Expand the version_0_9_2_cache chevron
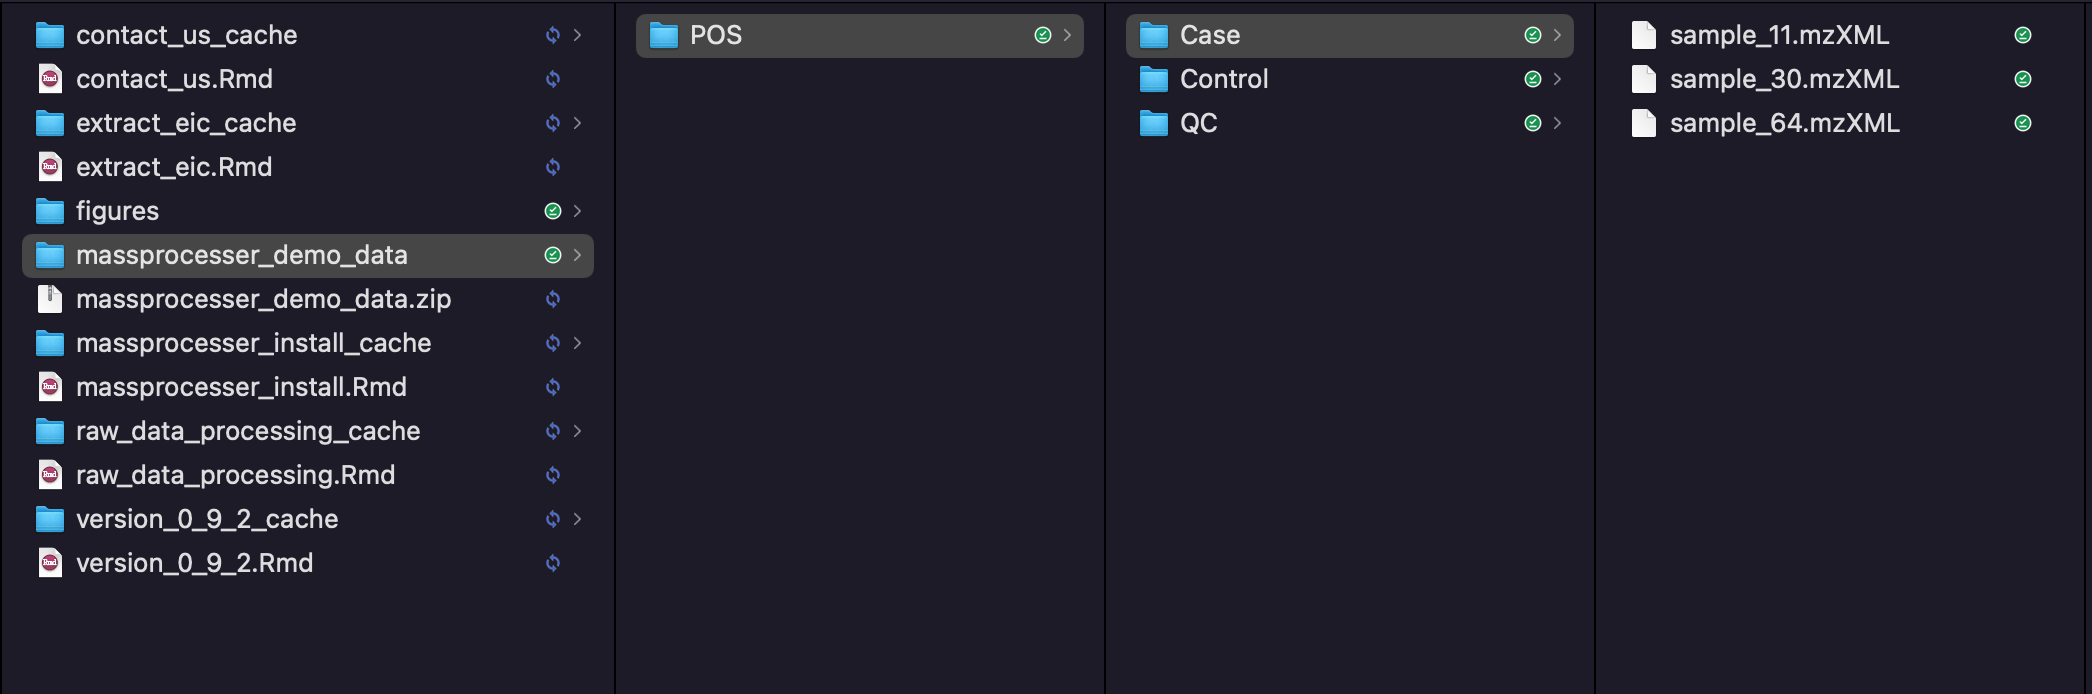 (x=578, y=519)
